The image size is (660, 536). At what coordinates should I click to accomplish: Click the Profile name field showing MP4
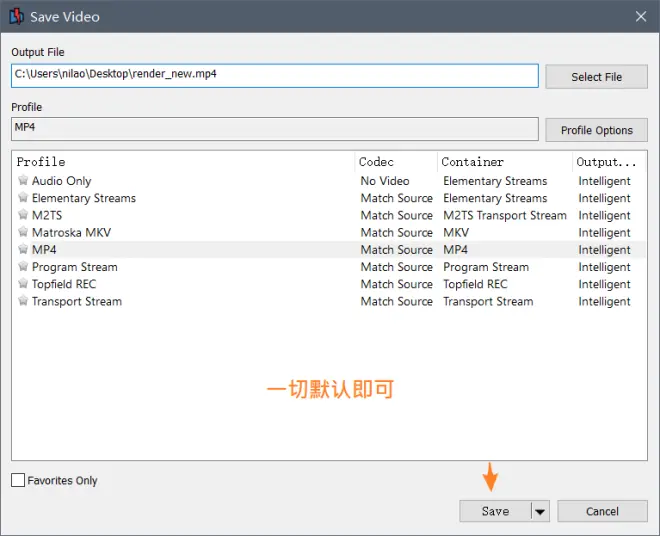[275, 129]
